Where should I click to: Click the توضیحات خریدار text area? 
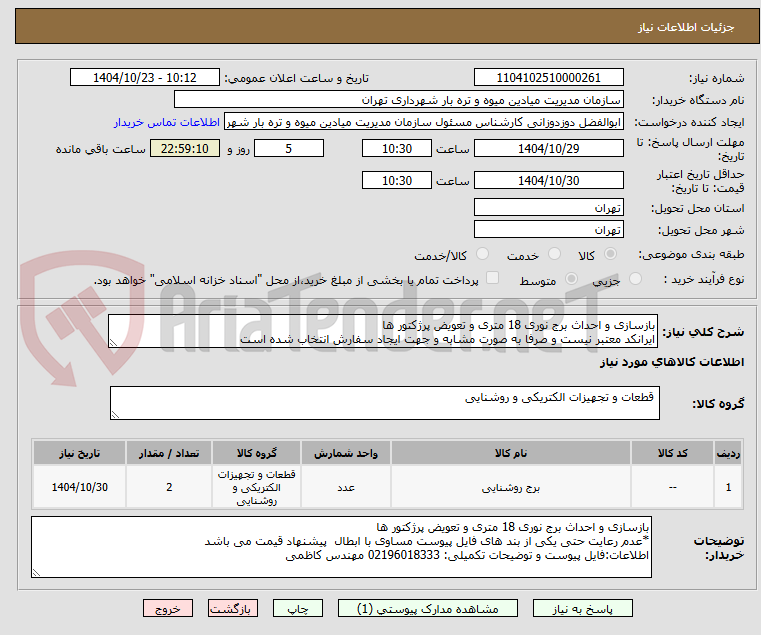click(x=342, y=547)
